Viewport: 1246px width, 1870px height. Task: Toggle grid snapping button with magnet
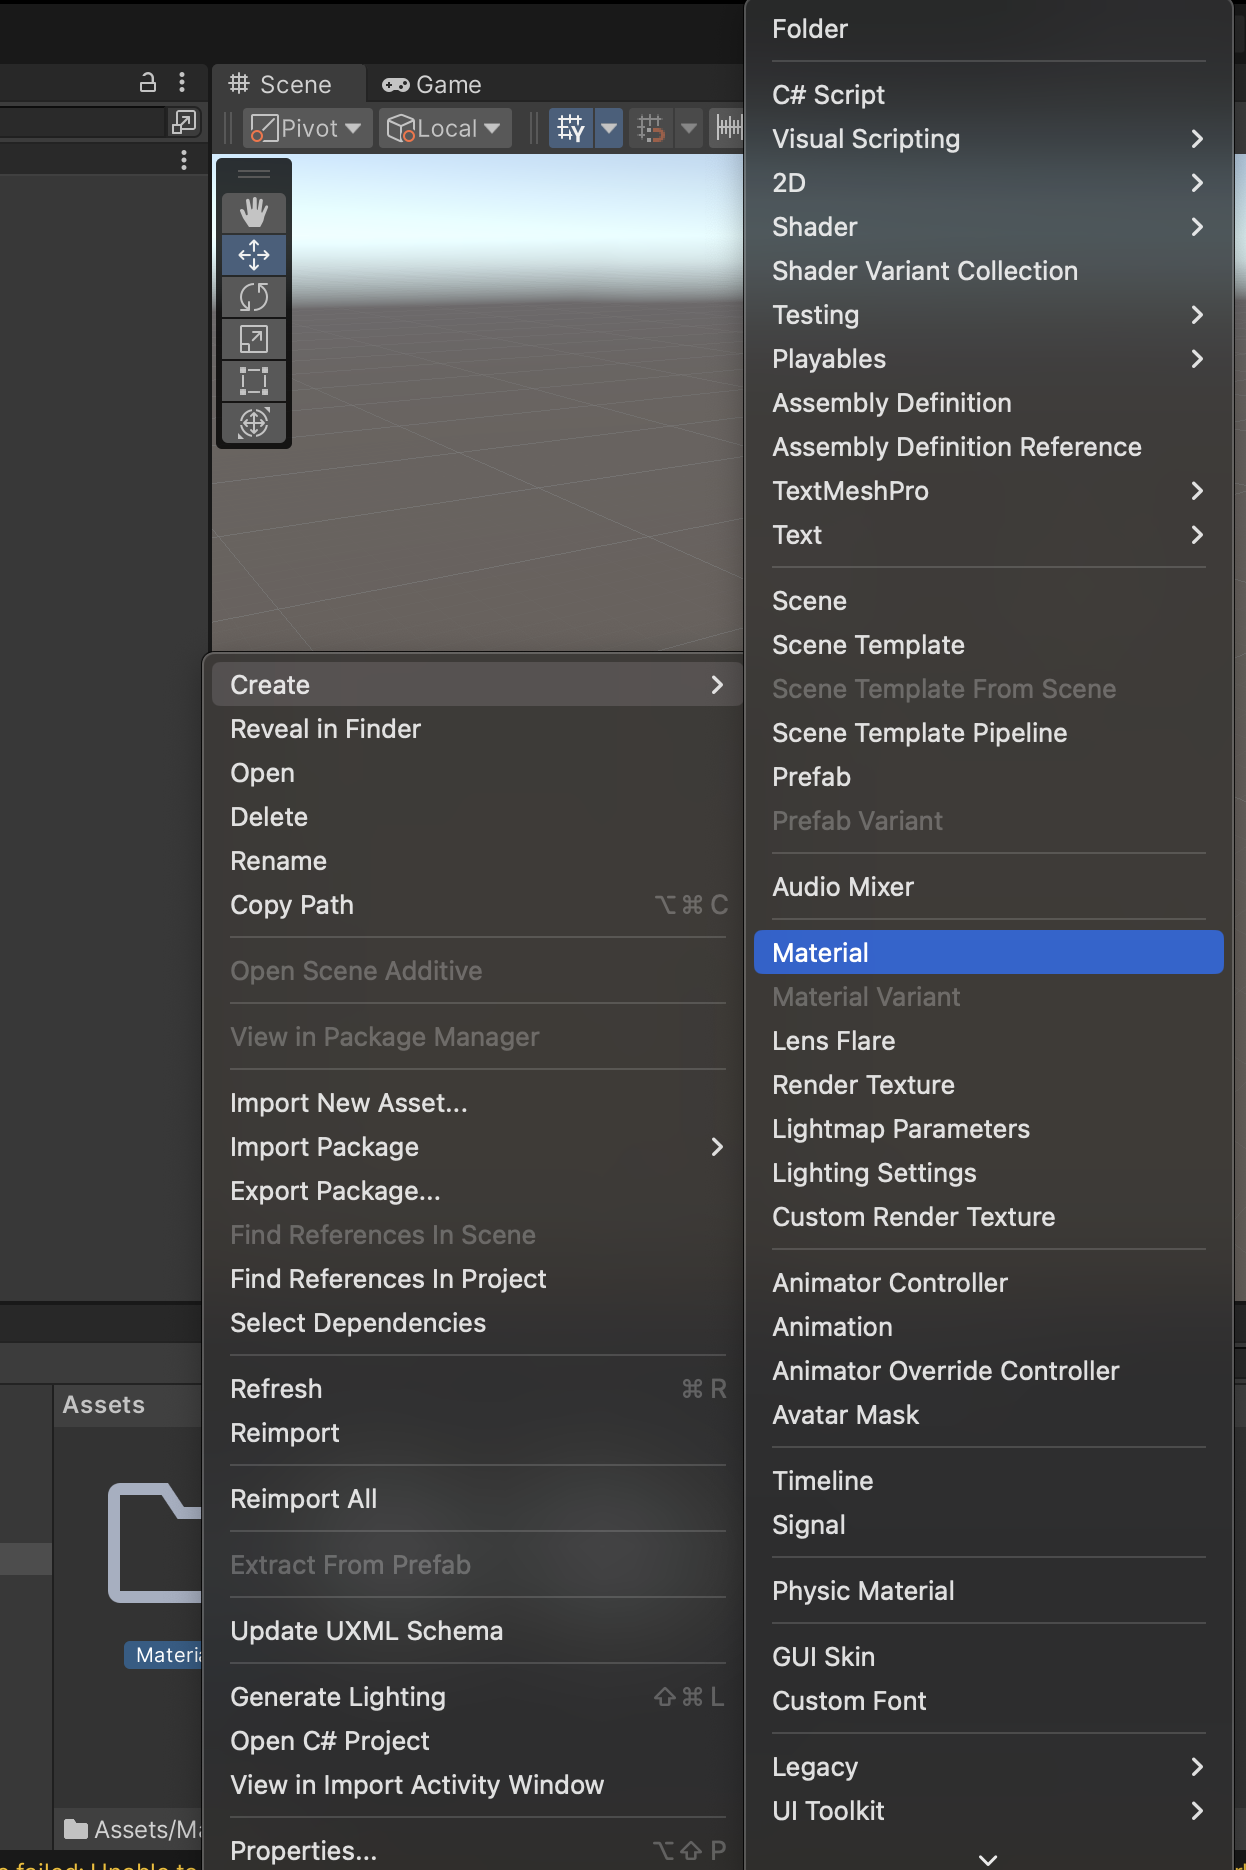tap(651, 128)
